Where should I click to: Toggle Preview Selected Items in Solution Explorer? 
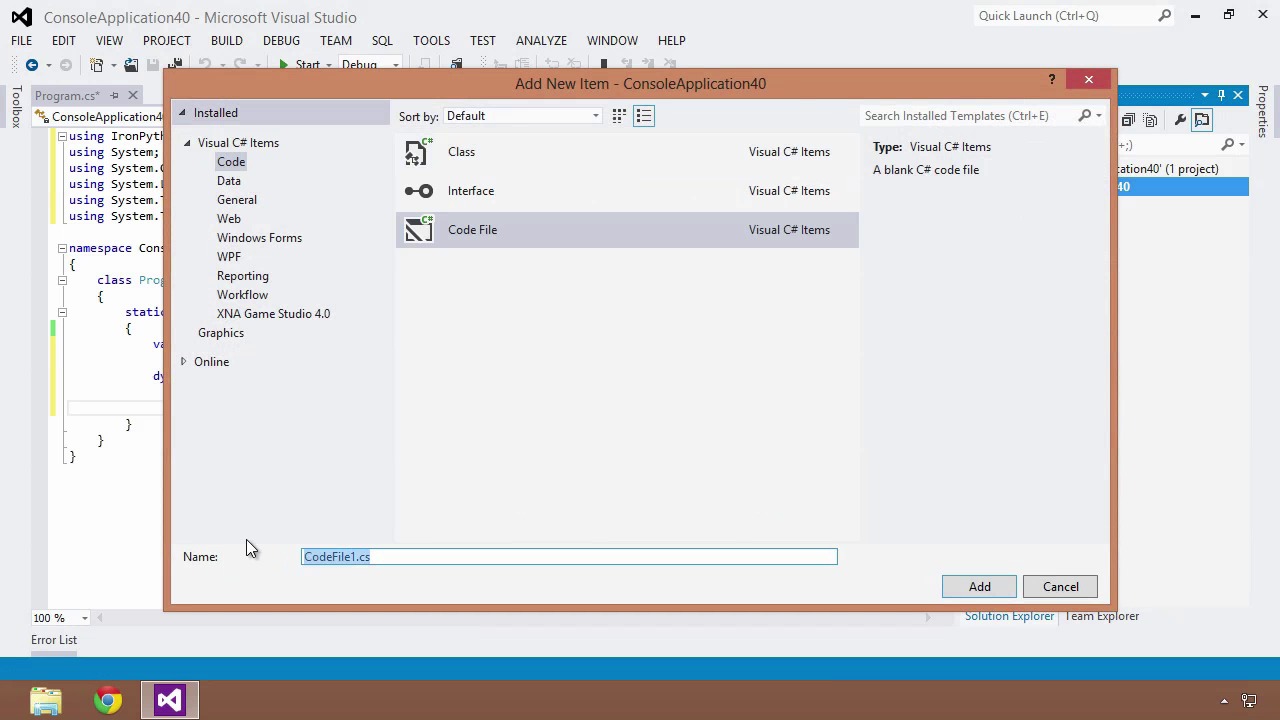pyautogui.click(x=1202, y=120)
